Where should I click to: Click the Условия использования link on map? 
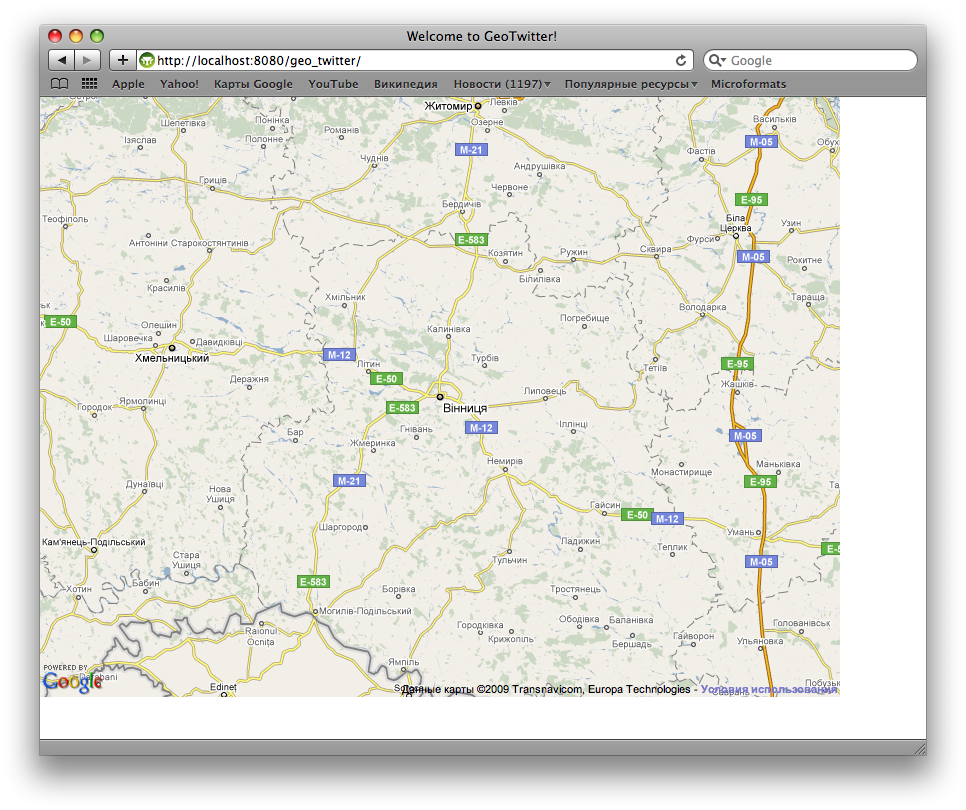(x=769, y=689)
